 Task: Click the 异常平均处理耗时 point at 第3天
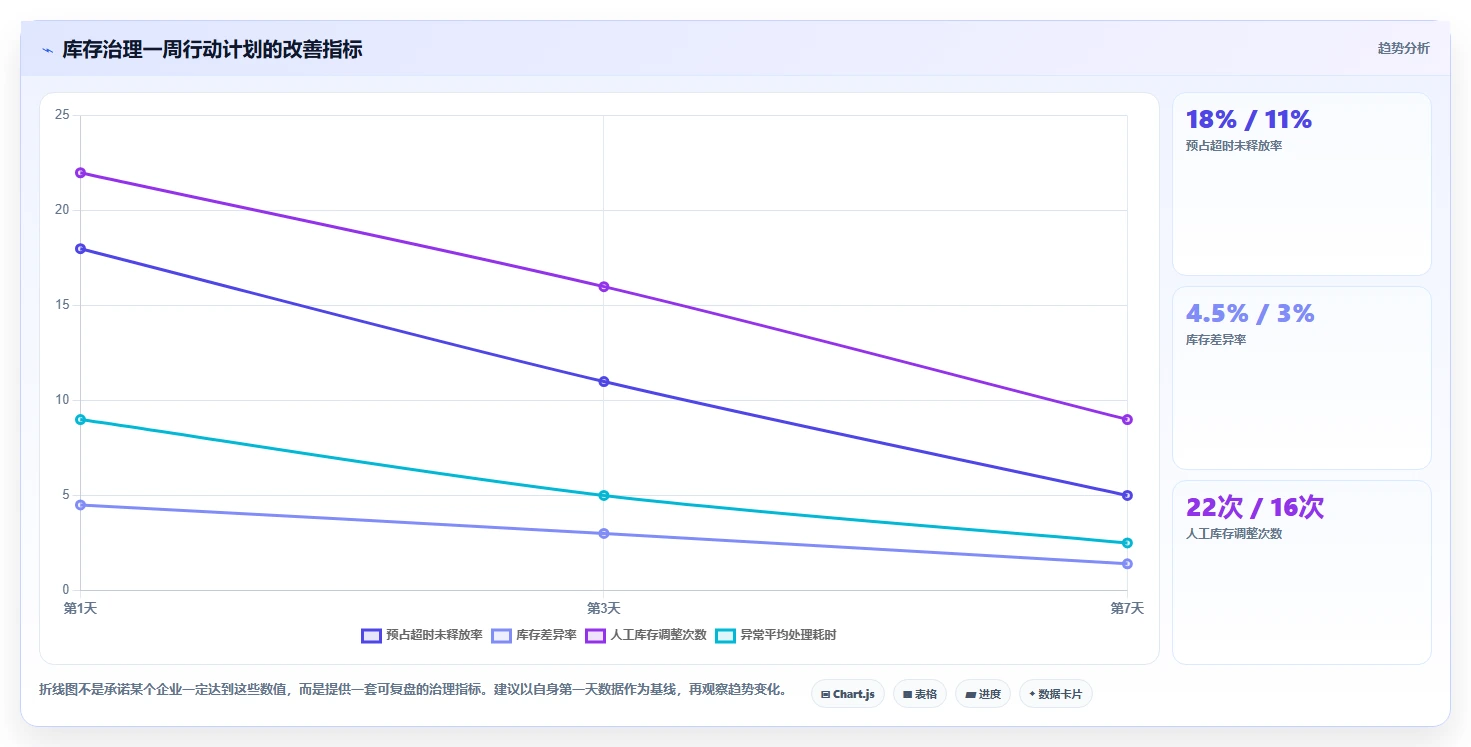(x=604, y=496)
